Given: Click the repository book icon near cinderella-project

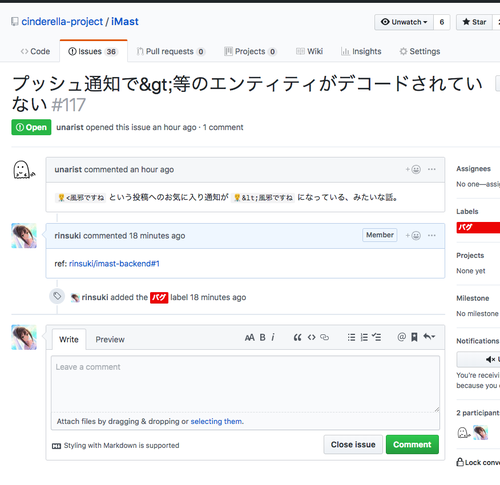Looking at the screenshot, I should (x=15, y=22).
